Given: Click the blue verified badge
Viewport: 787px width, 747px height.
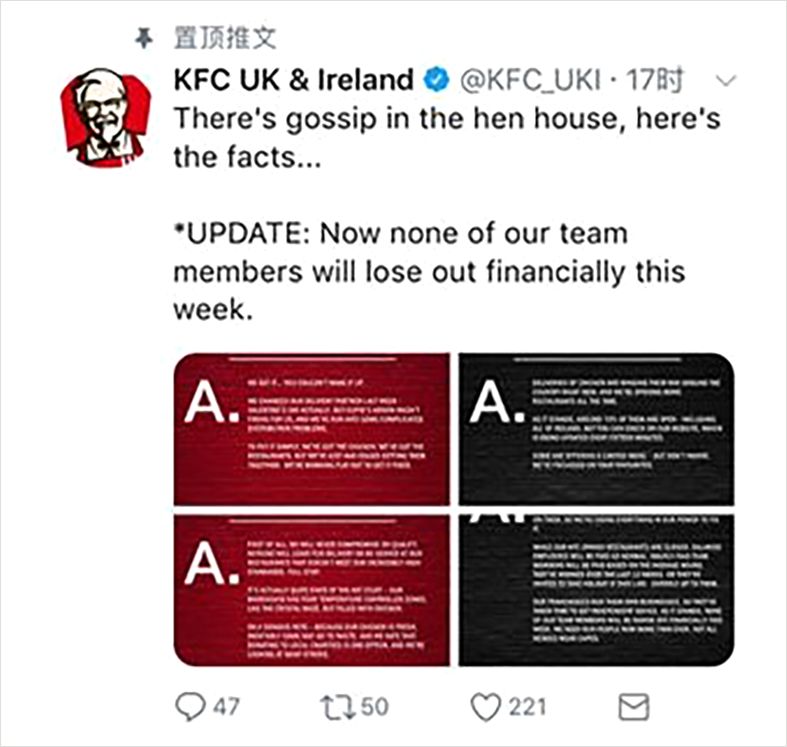Looking at the screenshot, I should tap(436, 79).
